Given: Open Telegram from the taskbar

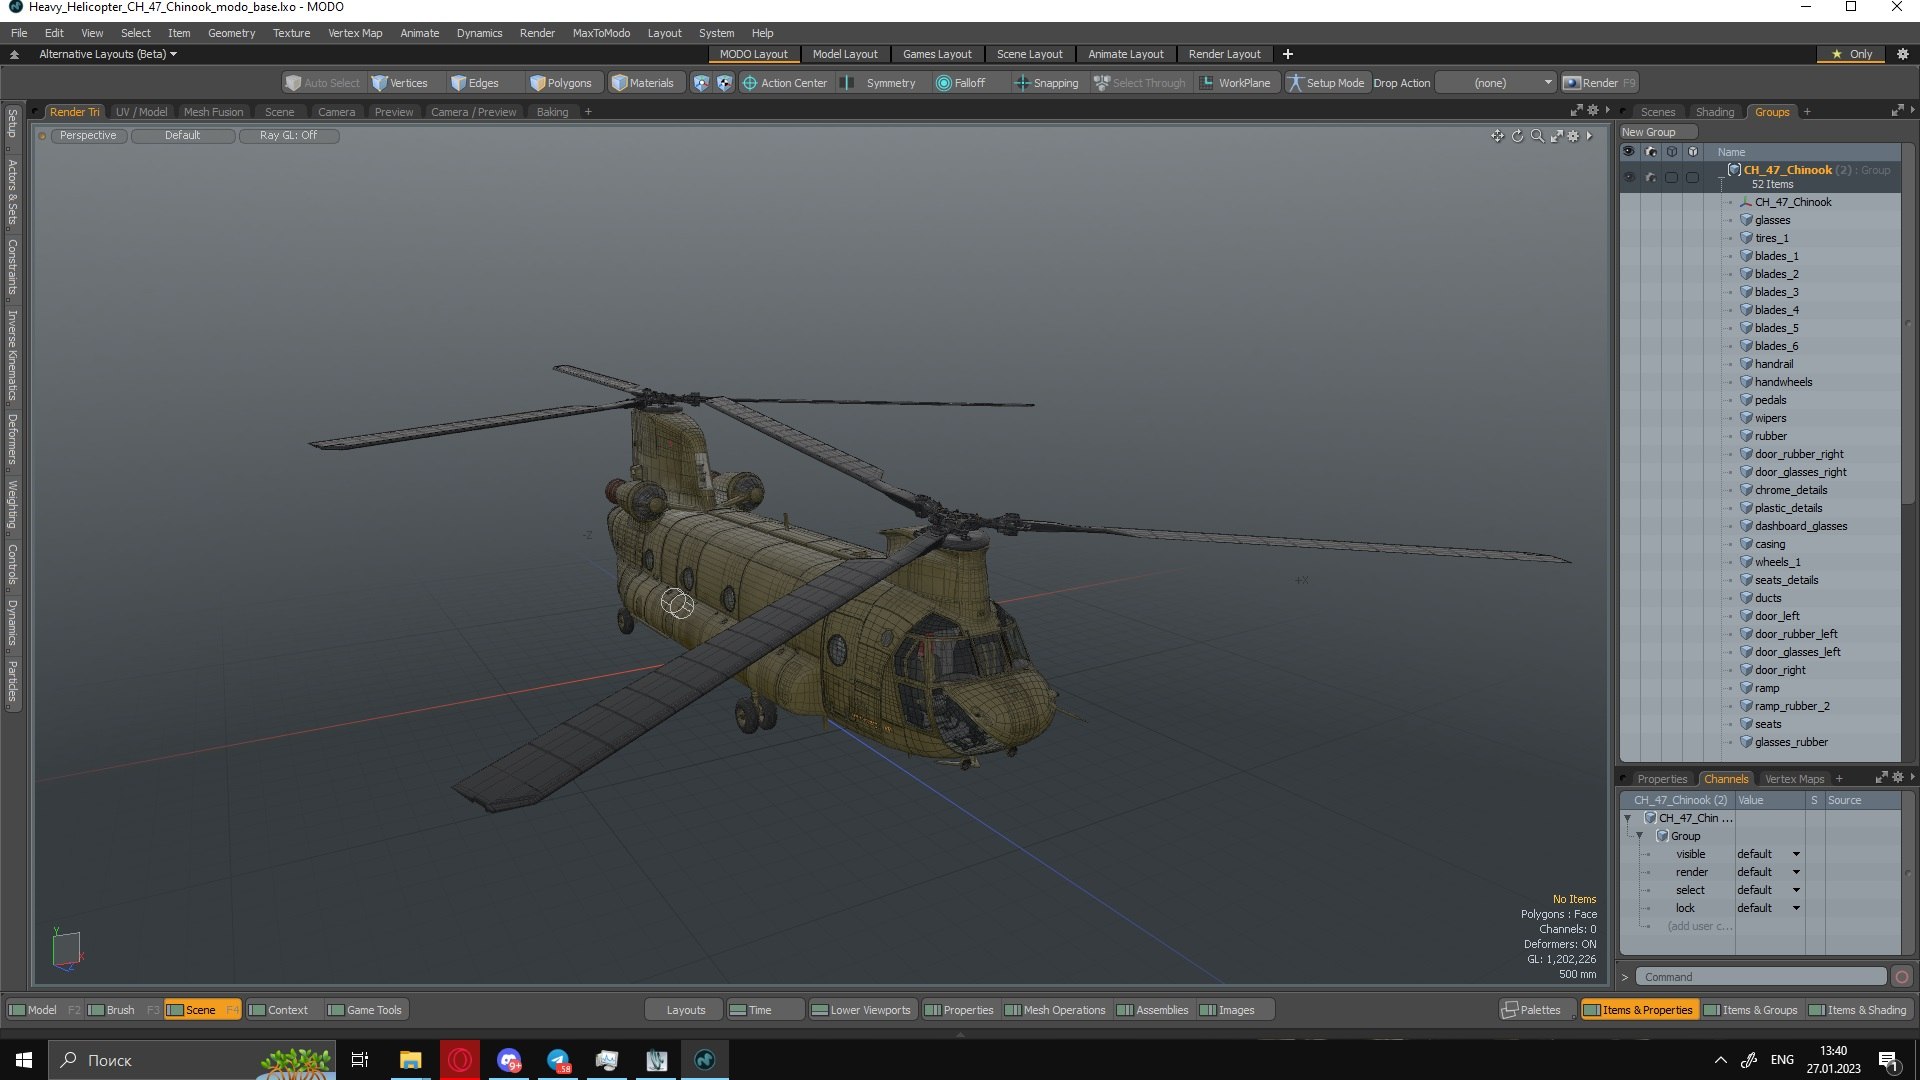Looking at the screenshot, I should 558,1060.
